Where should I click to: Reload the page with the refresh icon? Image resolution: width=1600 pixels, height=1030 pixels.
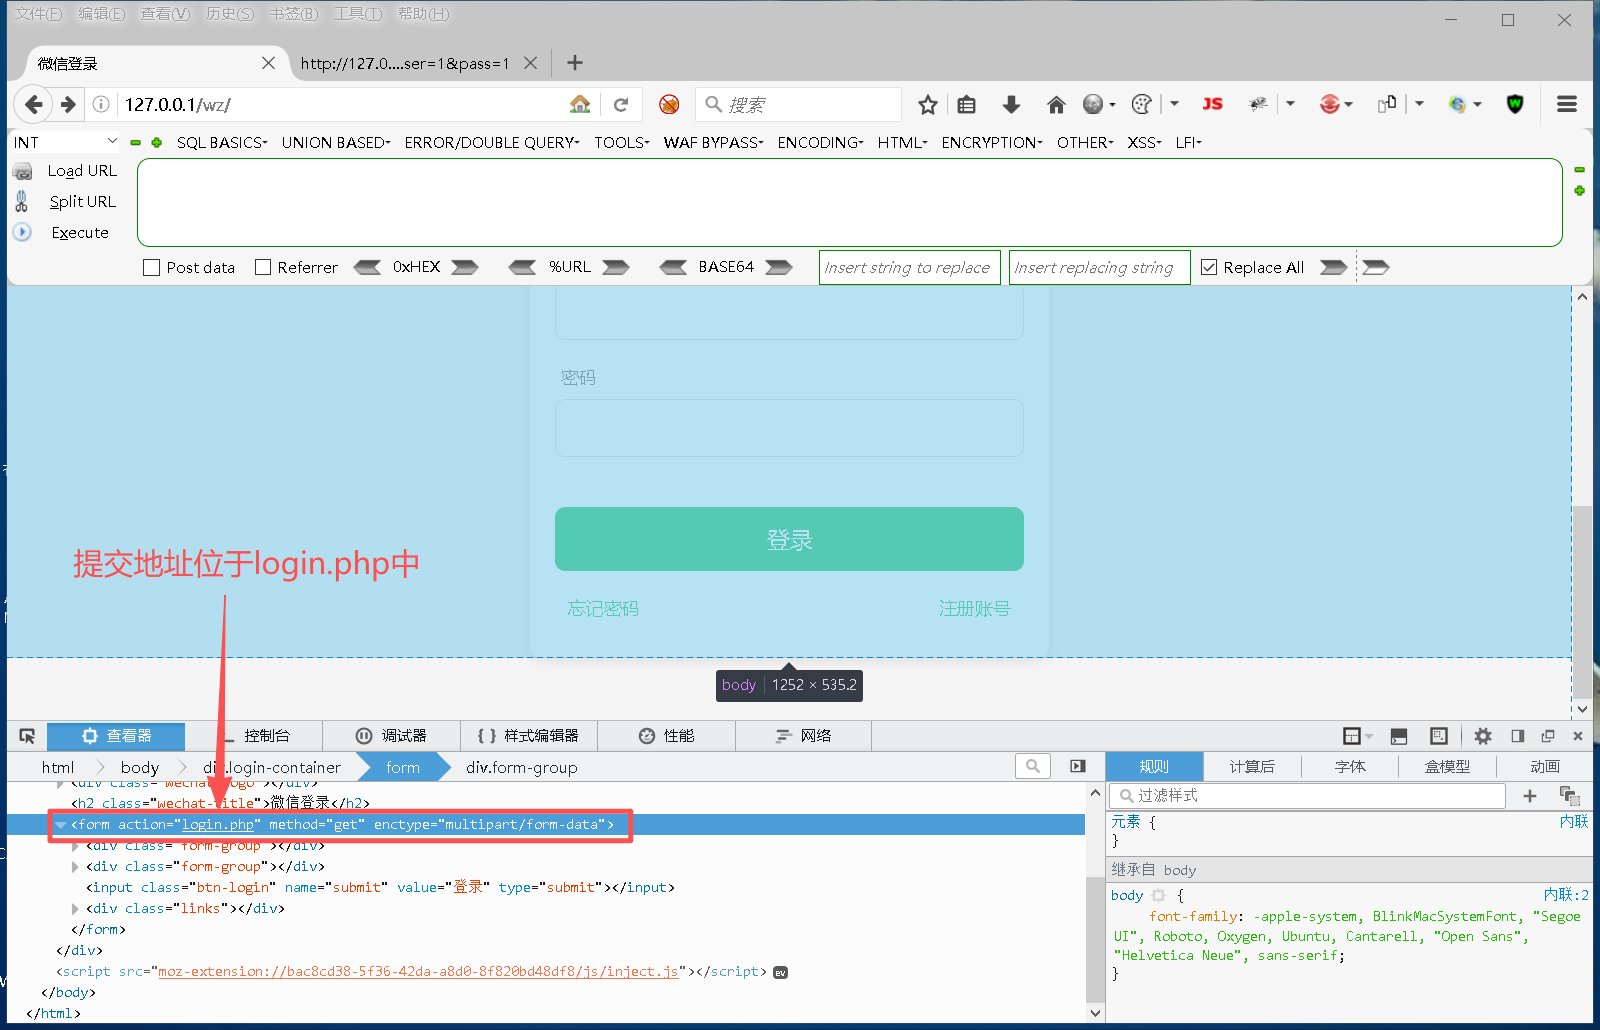621,104
